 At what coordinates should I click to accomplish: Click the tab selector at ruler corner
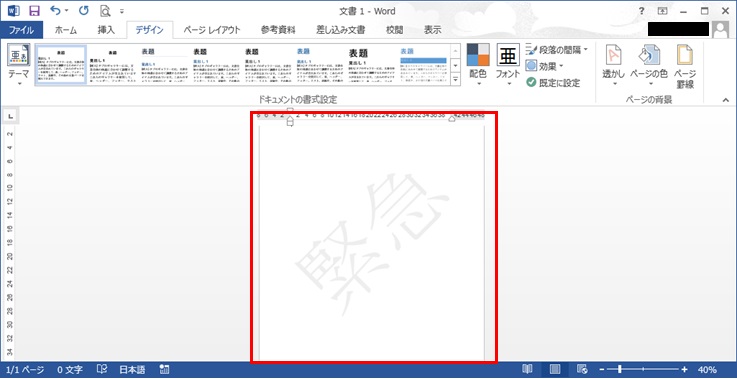click(x=10, y=116)
